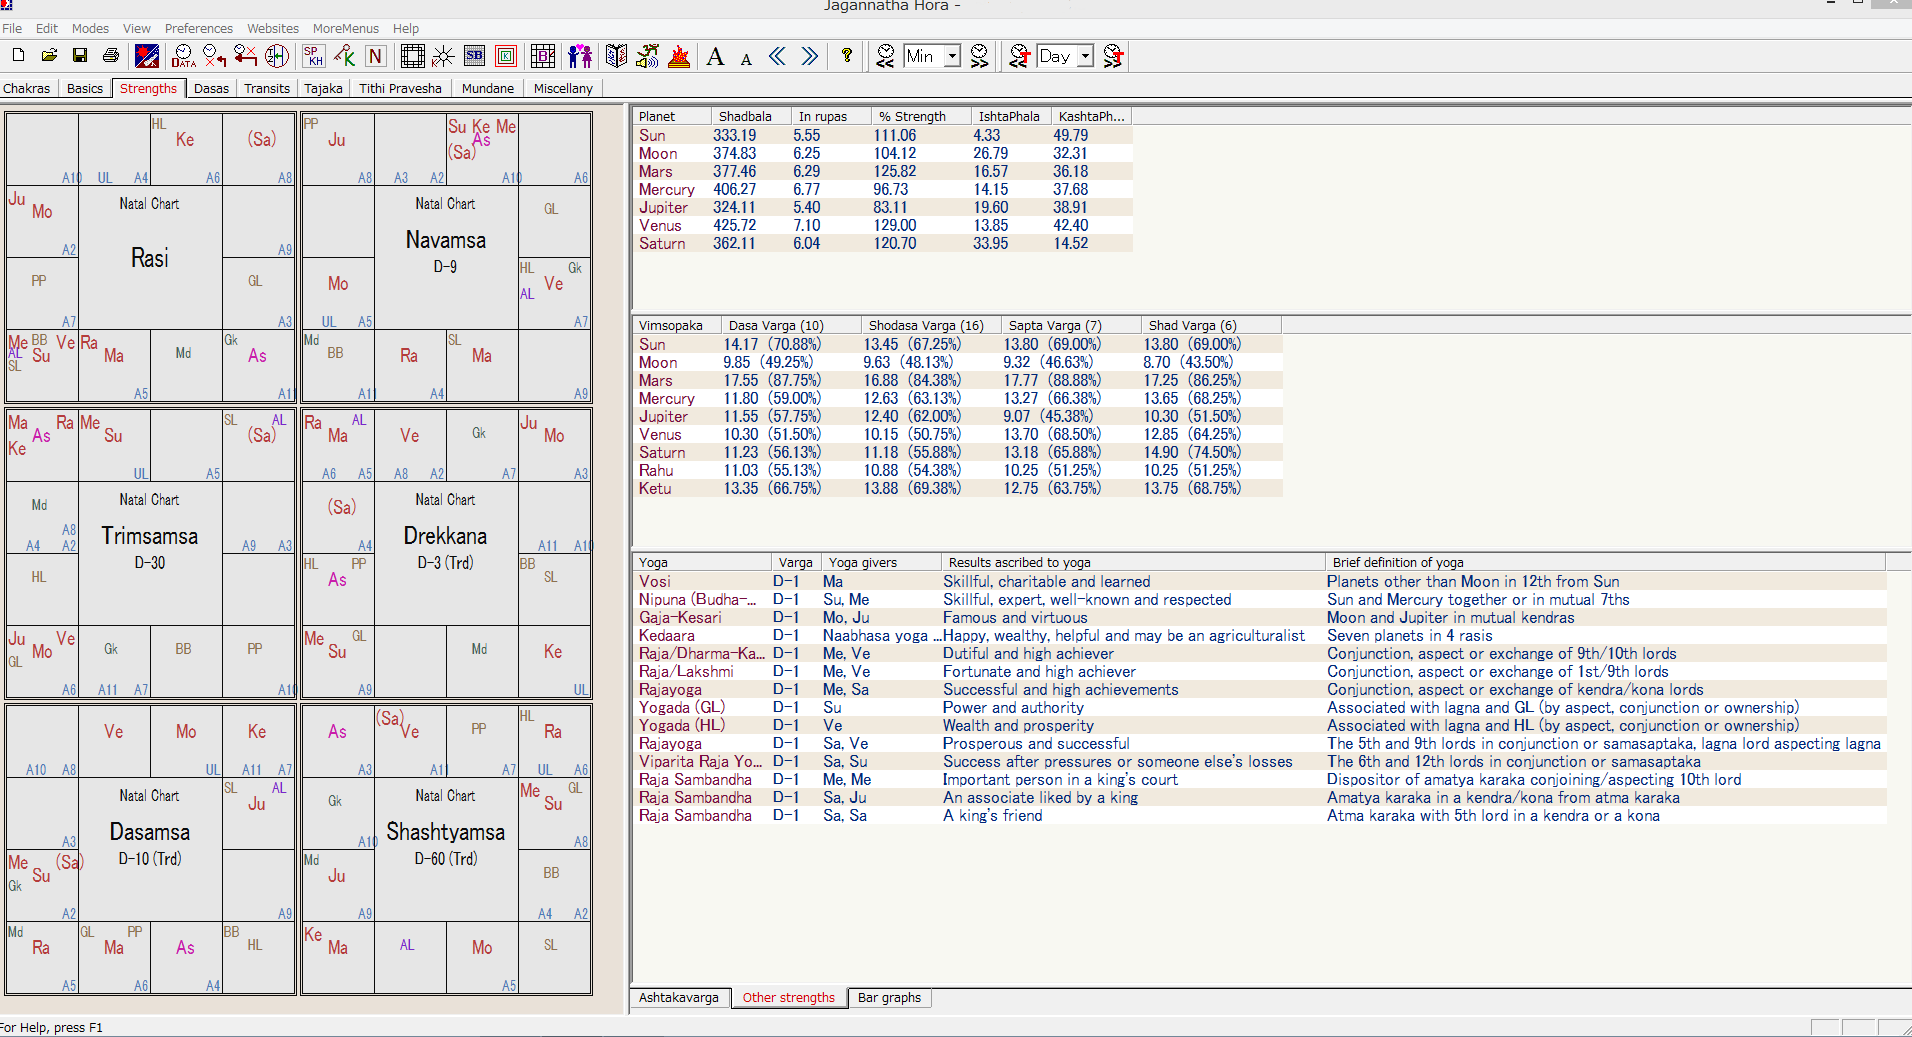The width and height of the screenshot is (1912, 1037).
Task: Sort by Shadbala column header
Action: tap(745, 116)
